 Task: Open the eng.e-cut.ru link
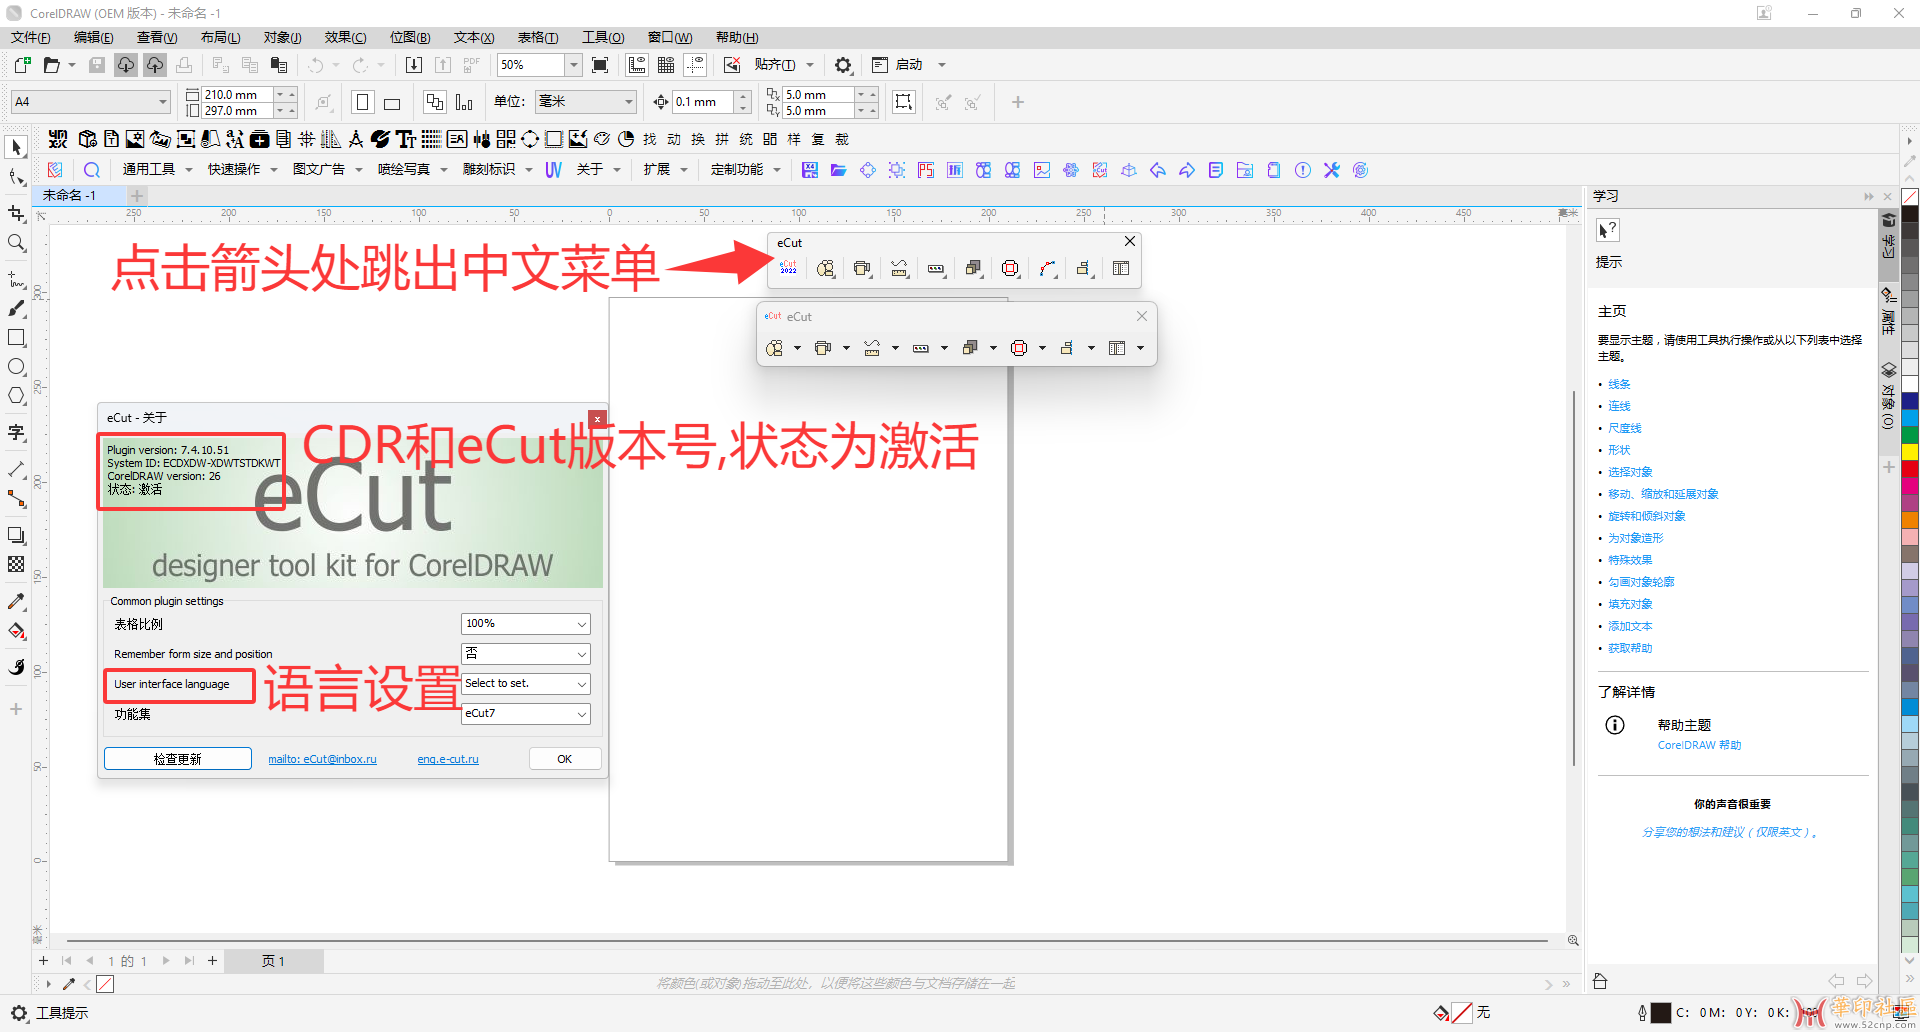(x=448, y=760)
